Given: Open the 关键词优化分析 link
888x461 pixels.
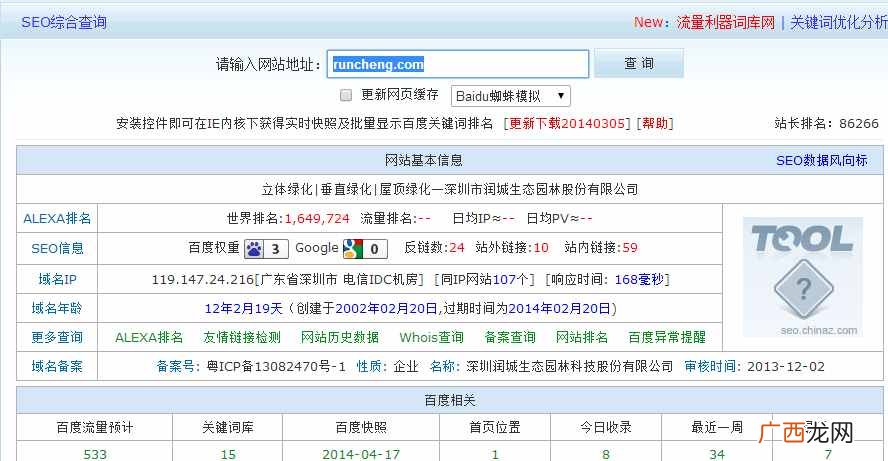Looking at the screenshot, I should (839, 23).
